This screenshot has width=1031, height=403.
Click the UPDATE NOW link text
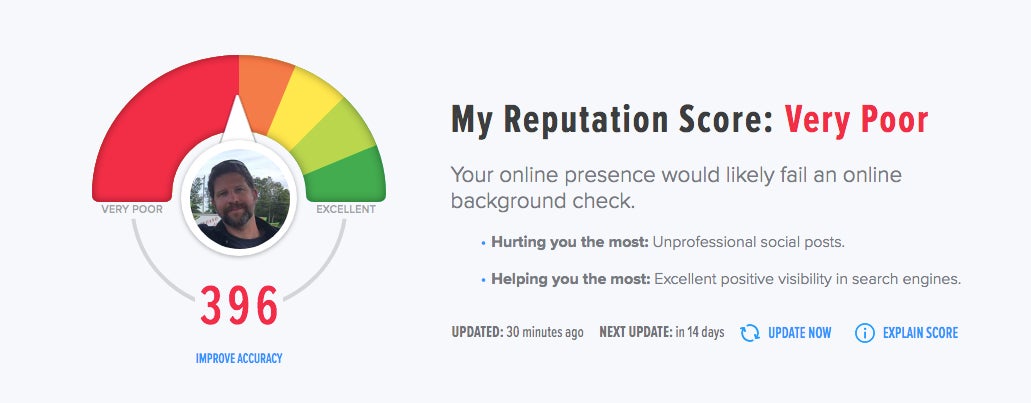[800, 333]
